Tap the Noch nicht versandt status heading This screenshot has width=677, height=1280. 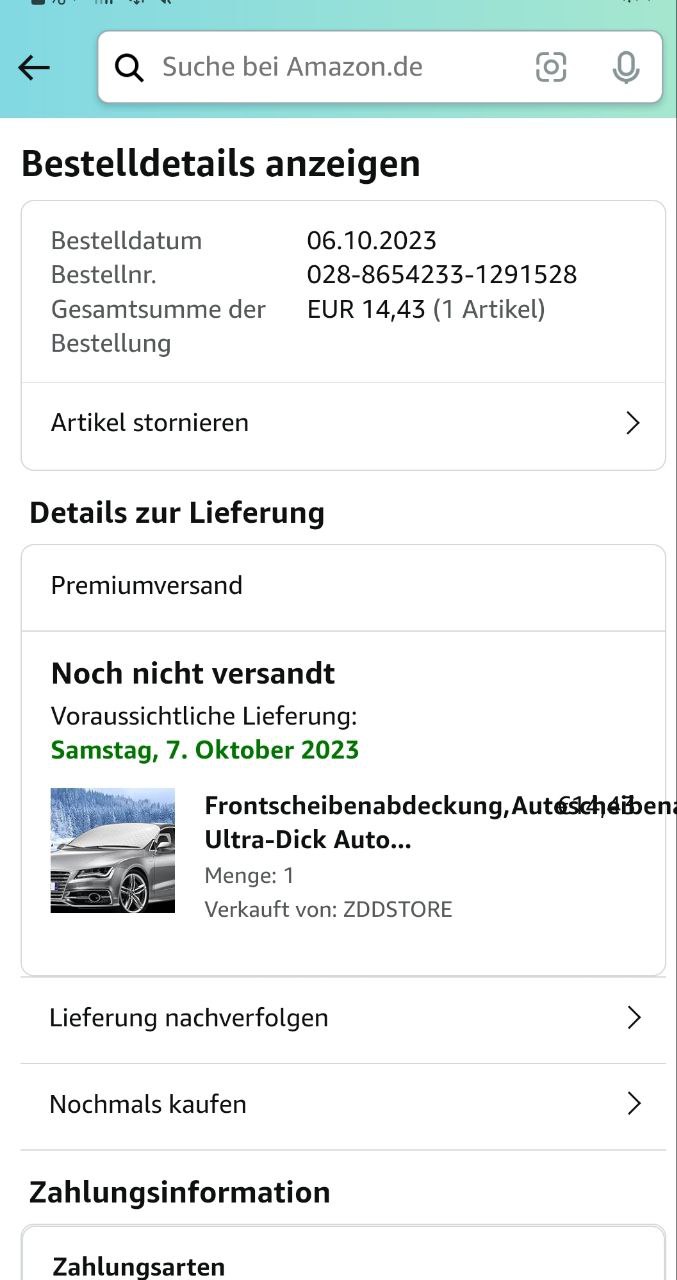tap(193, 673)
